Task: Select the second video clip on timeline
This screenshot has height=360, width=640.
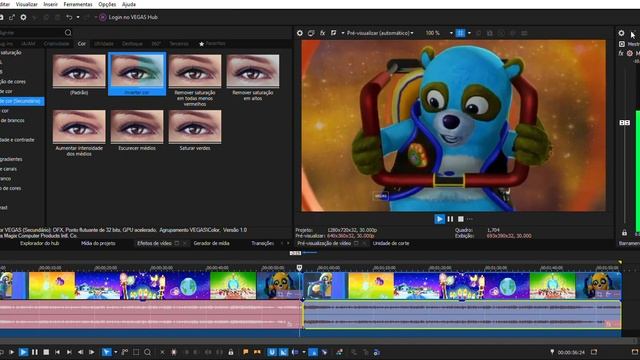Action: point(462,285)
